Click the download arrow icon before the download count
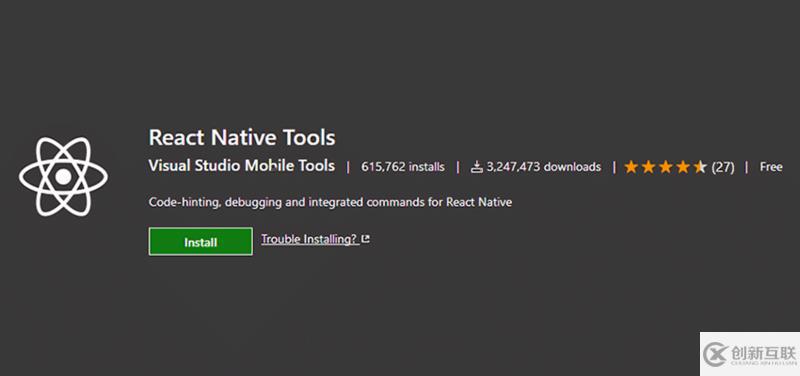Viewport: 800px width, 376px height. point(477,167)
